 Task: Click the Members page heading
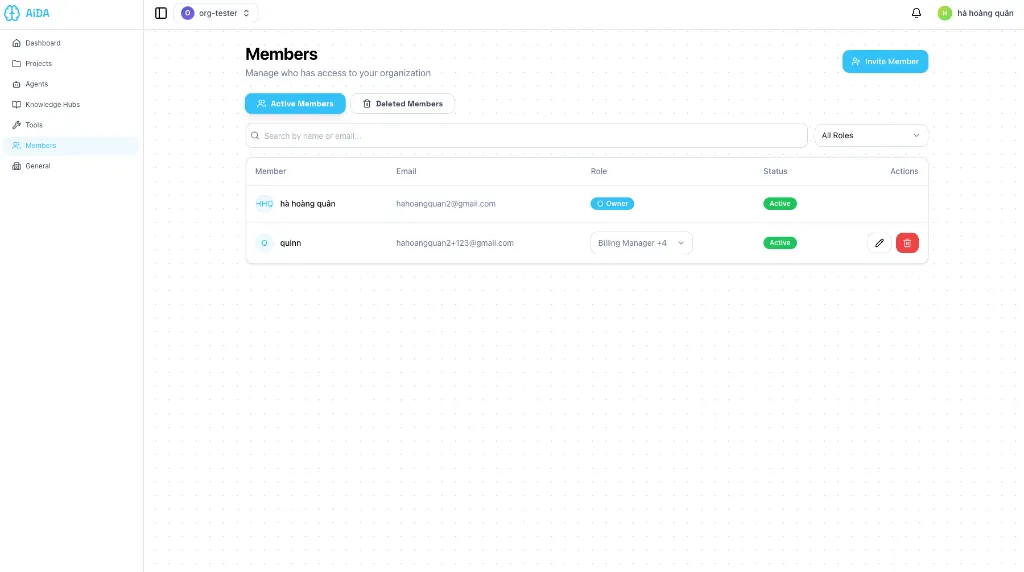(x=281, y=54)
